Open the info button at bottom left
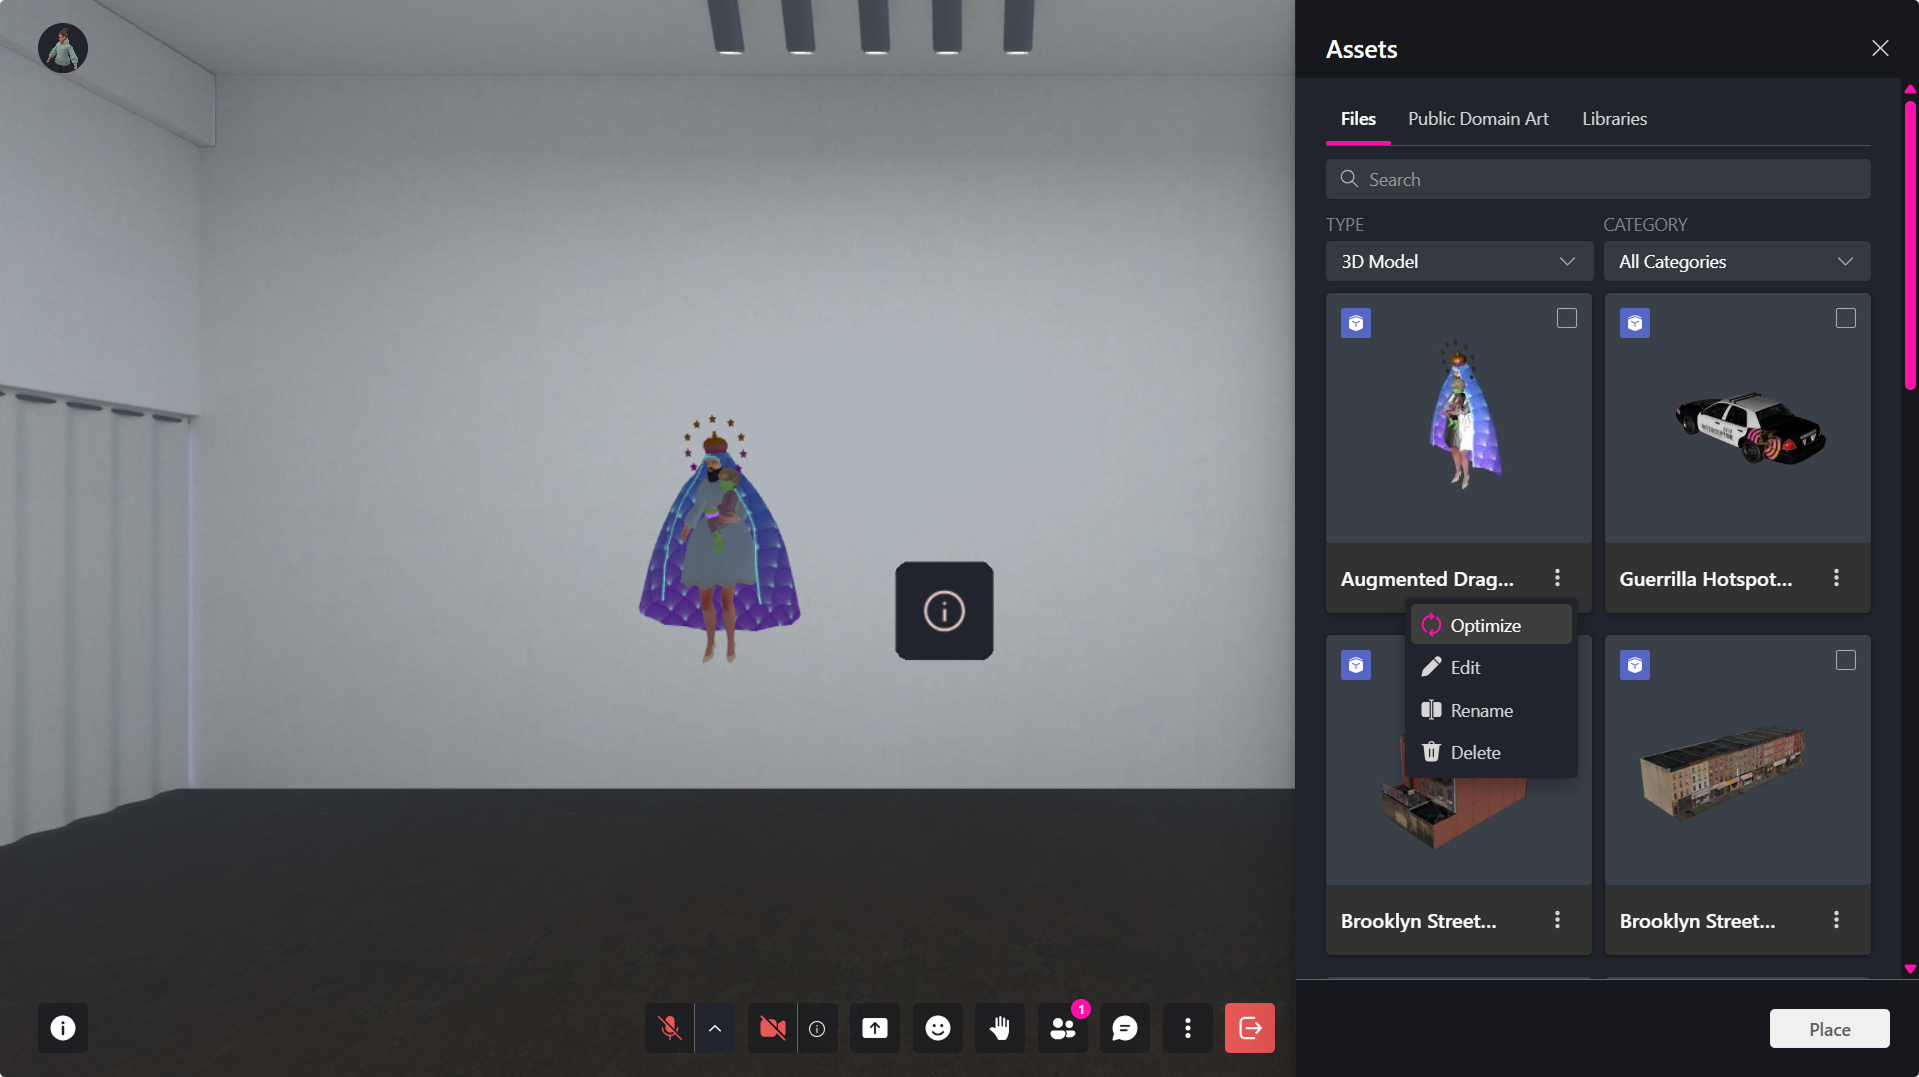This screenshot has height=1077, width=1919. pyautogui.click(x=62, y=1028)
